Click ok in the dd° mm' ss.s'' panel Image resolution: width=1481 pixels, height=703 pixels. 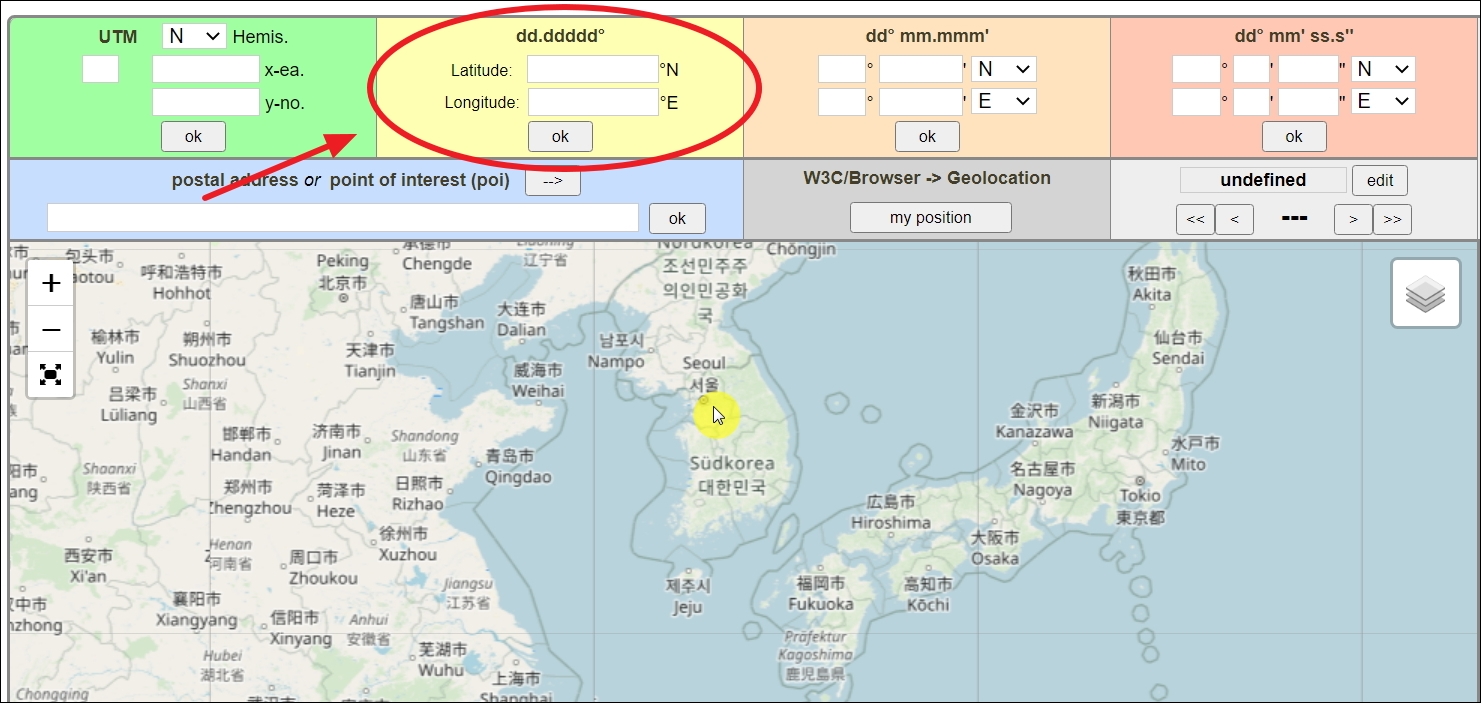[x=1294, y=137]
